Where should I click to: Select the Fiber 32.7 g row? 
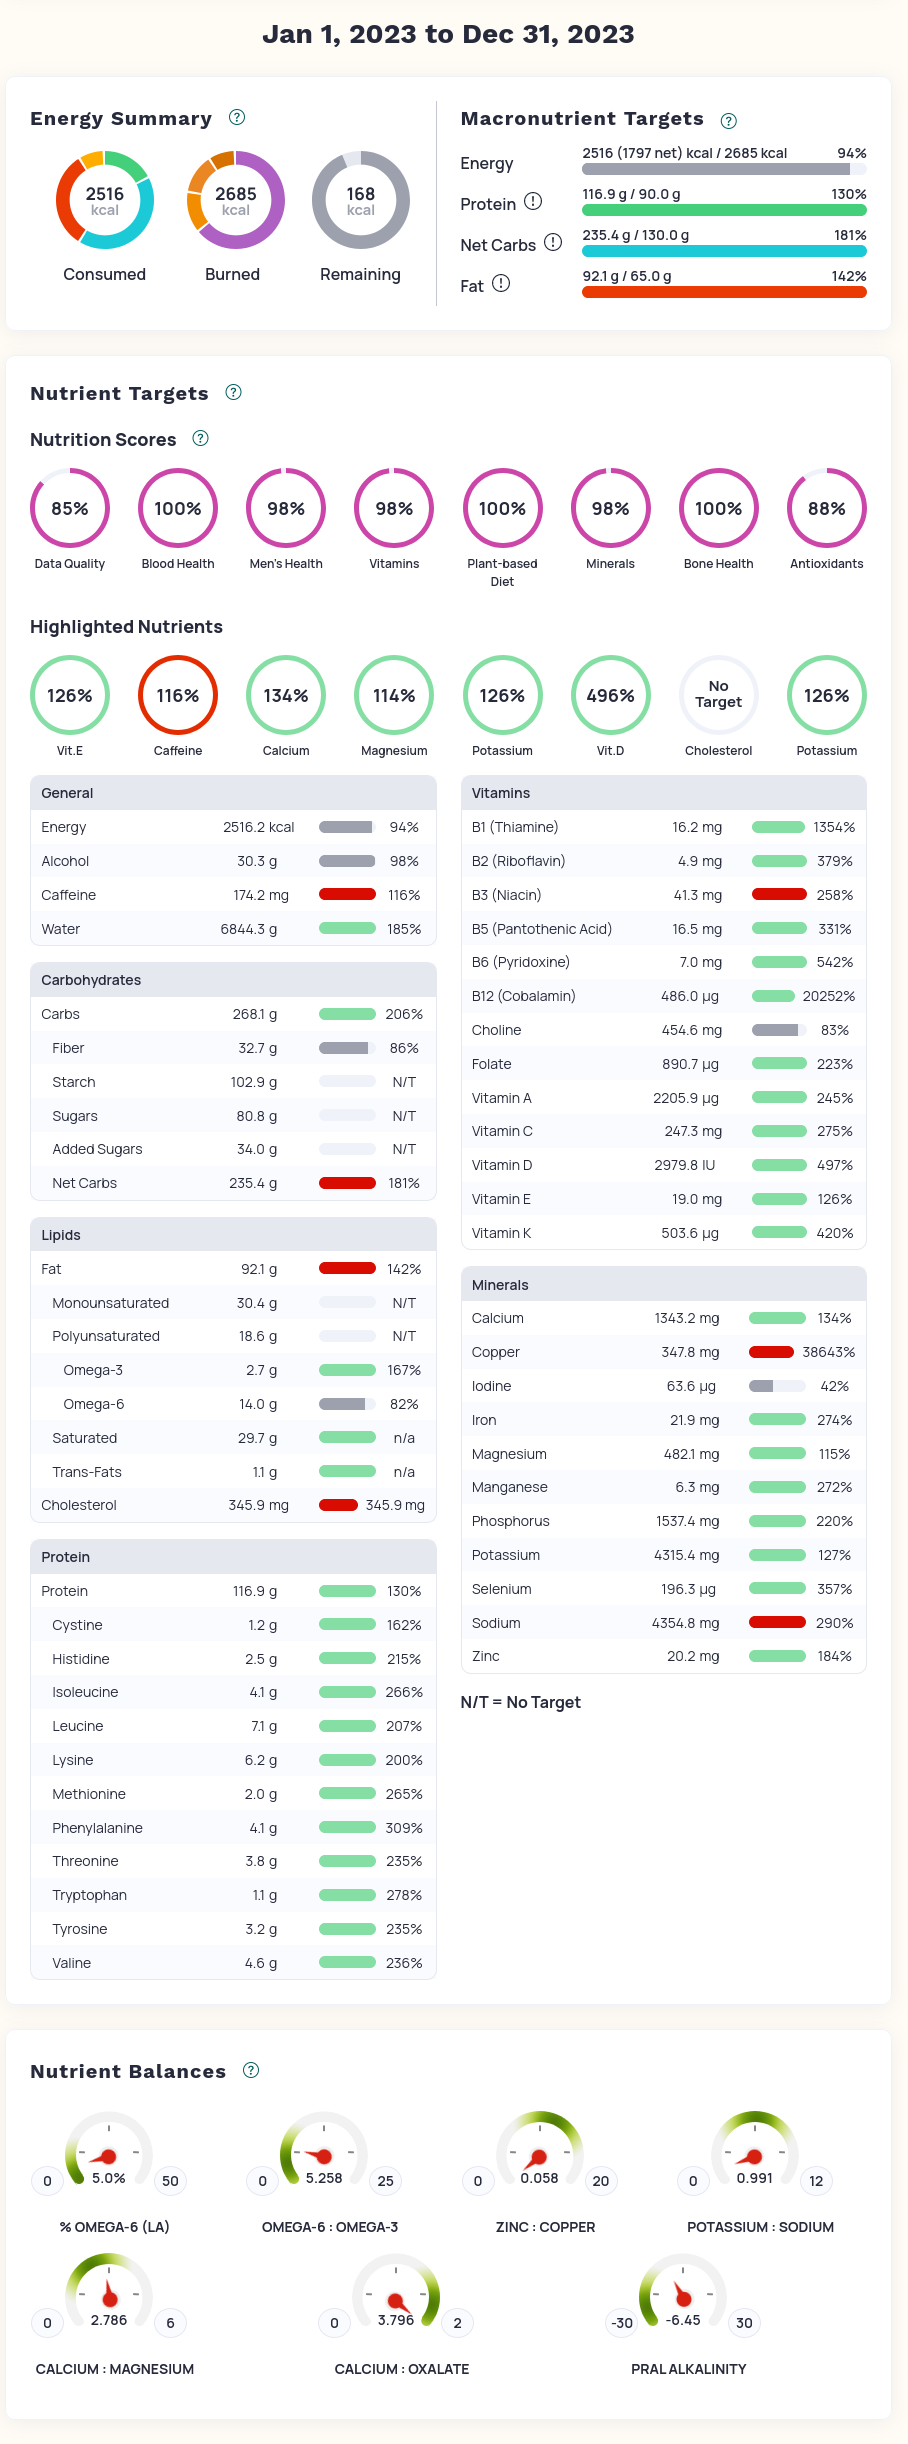[233, 1048]
